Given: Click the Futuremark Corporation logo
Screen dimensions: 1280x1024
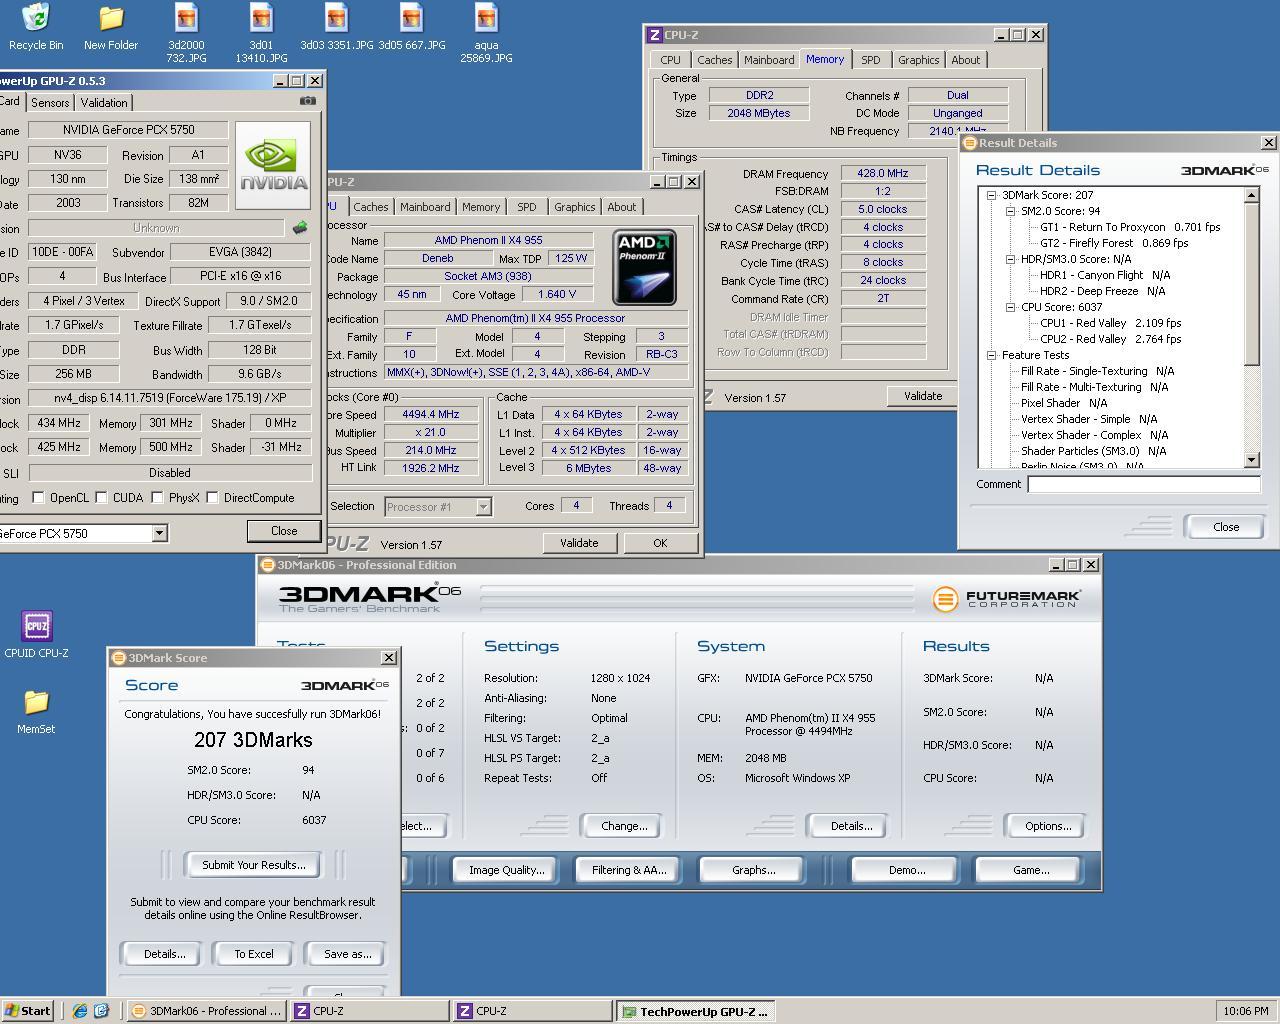Looking at the screenshot, I should 1007,598.
